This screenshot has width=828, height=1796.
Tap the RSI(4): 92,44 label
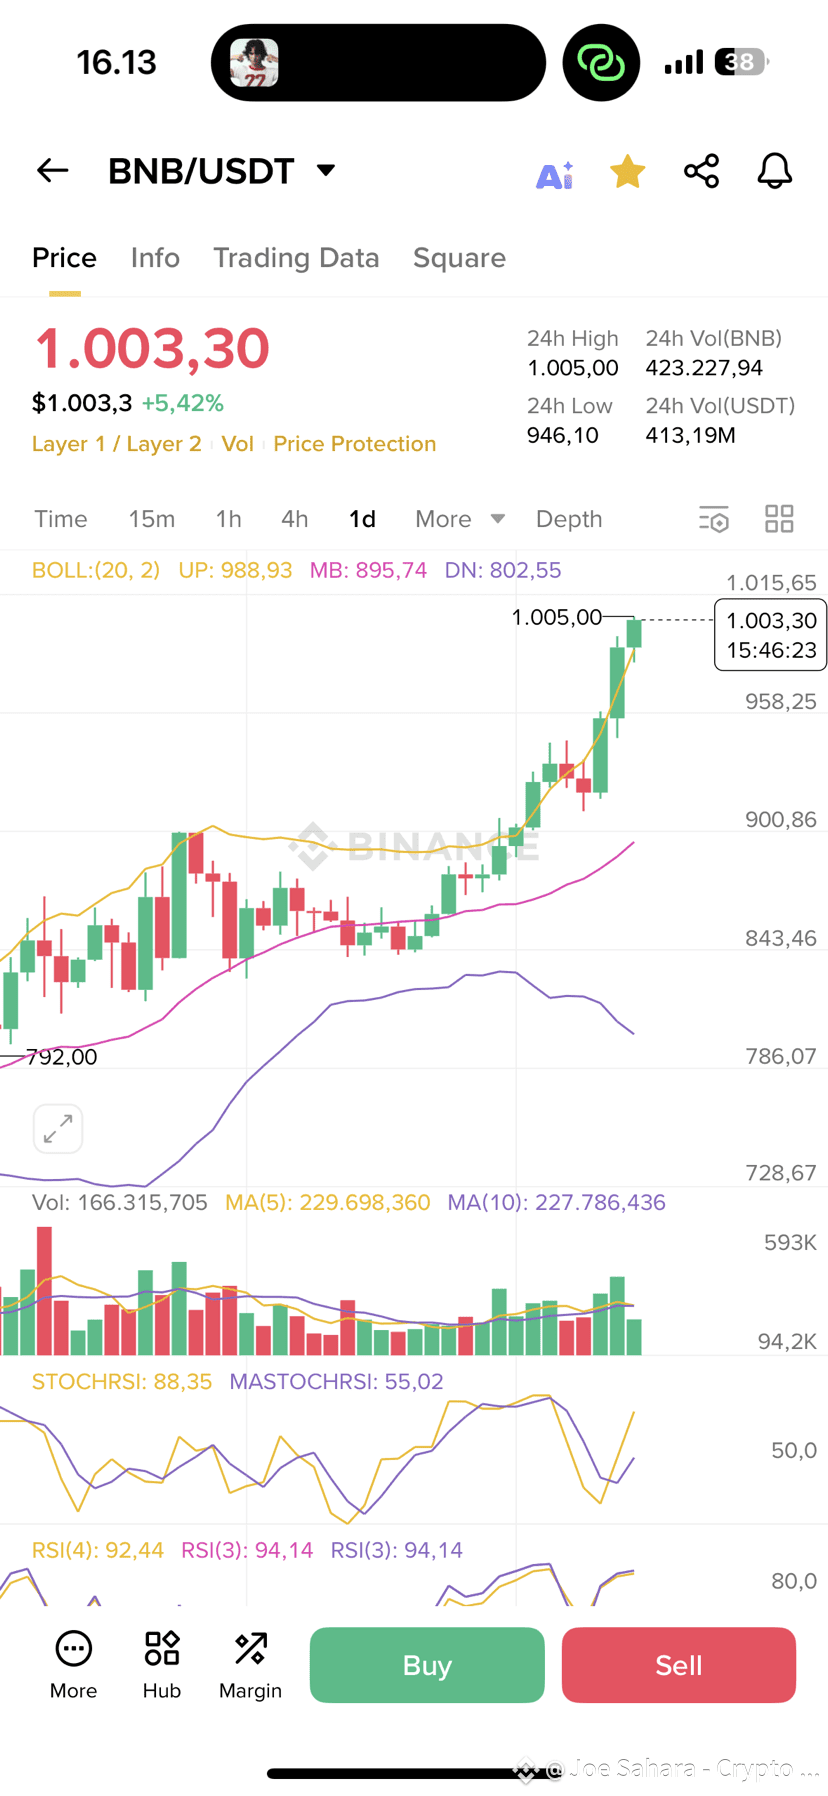(98, 1551)
